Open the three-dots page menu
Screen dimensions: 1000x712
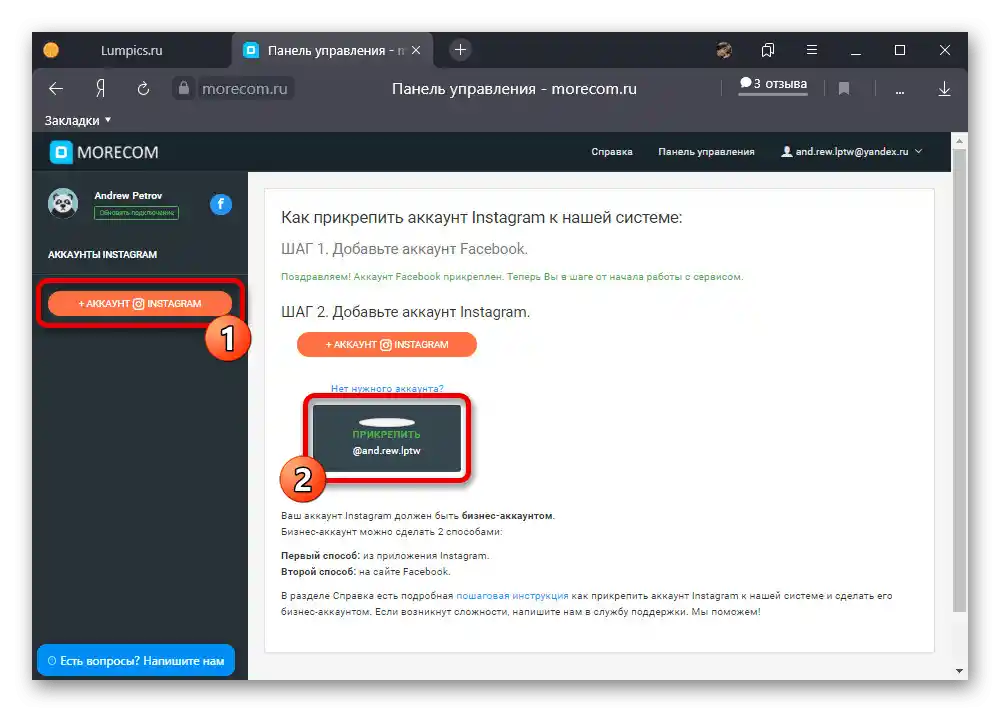899,90
